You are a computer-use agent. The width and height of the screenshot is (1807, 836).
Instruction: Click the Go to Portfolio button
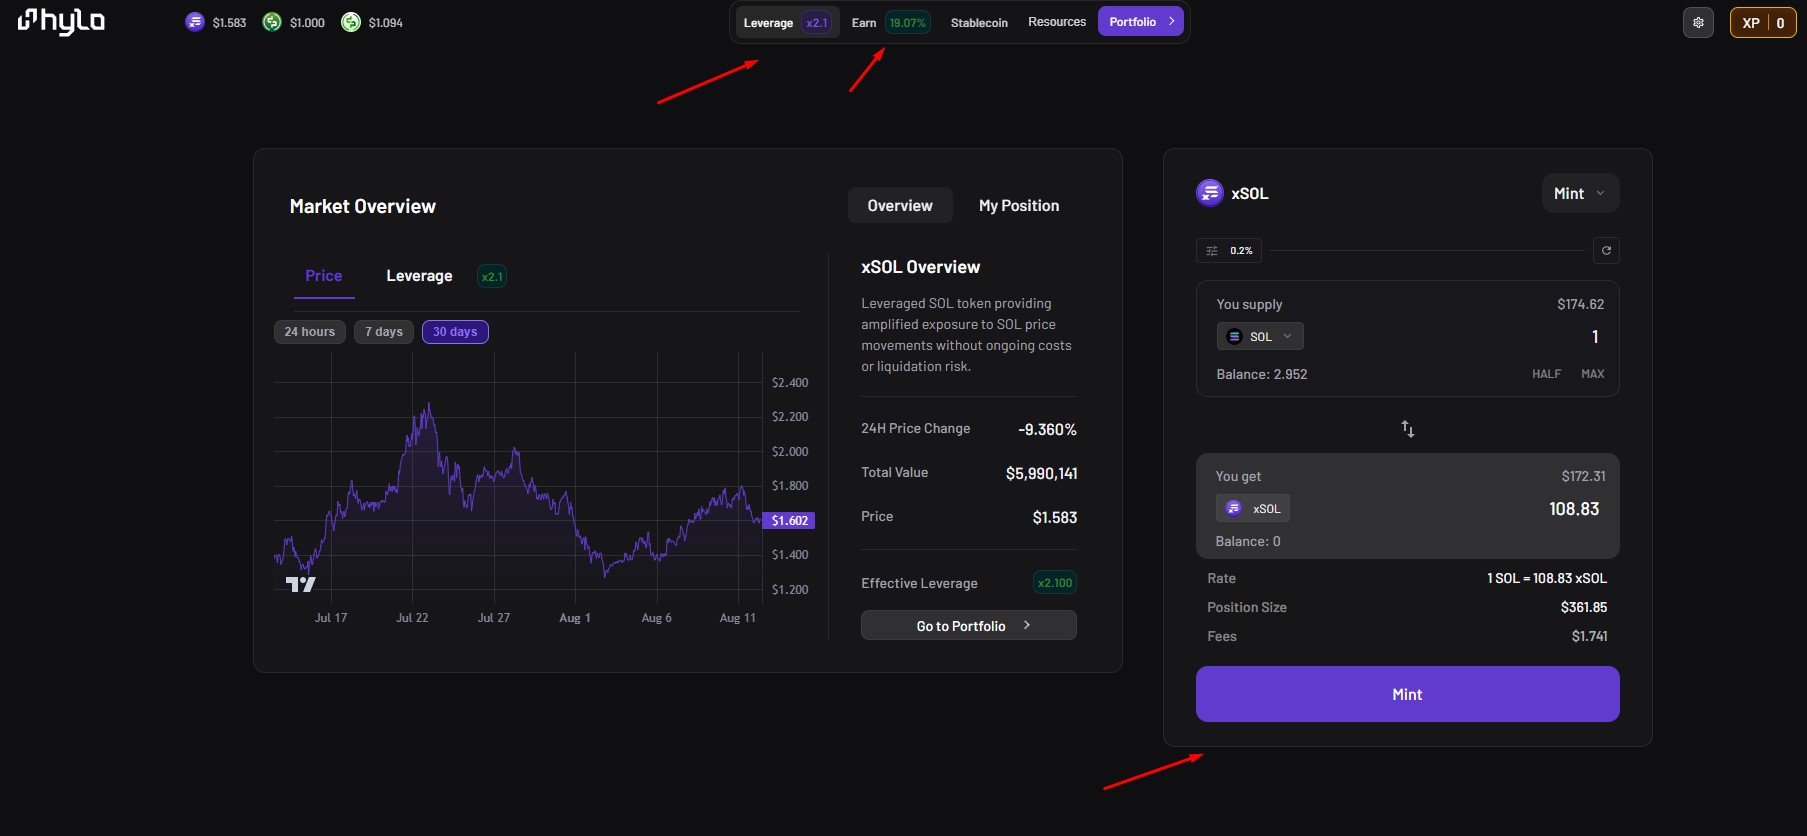968,626
